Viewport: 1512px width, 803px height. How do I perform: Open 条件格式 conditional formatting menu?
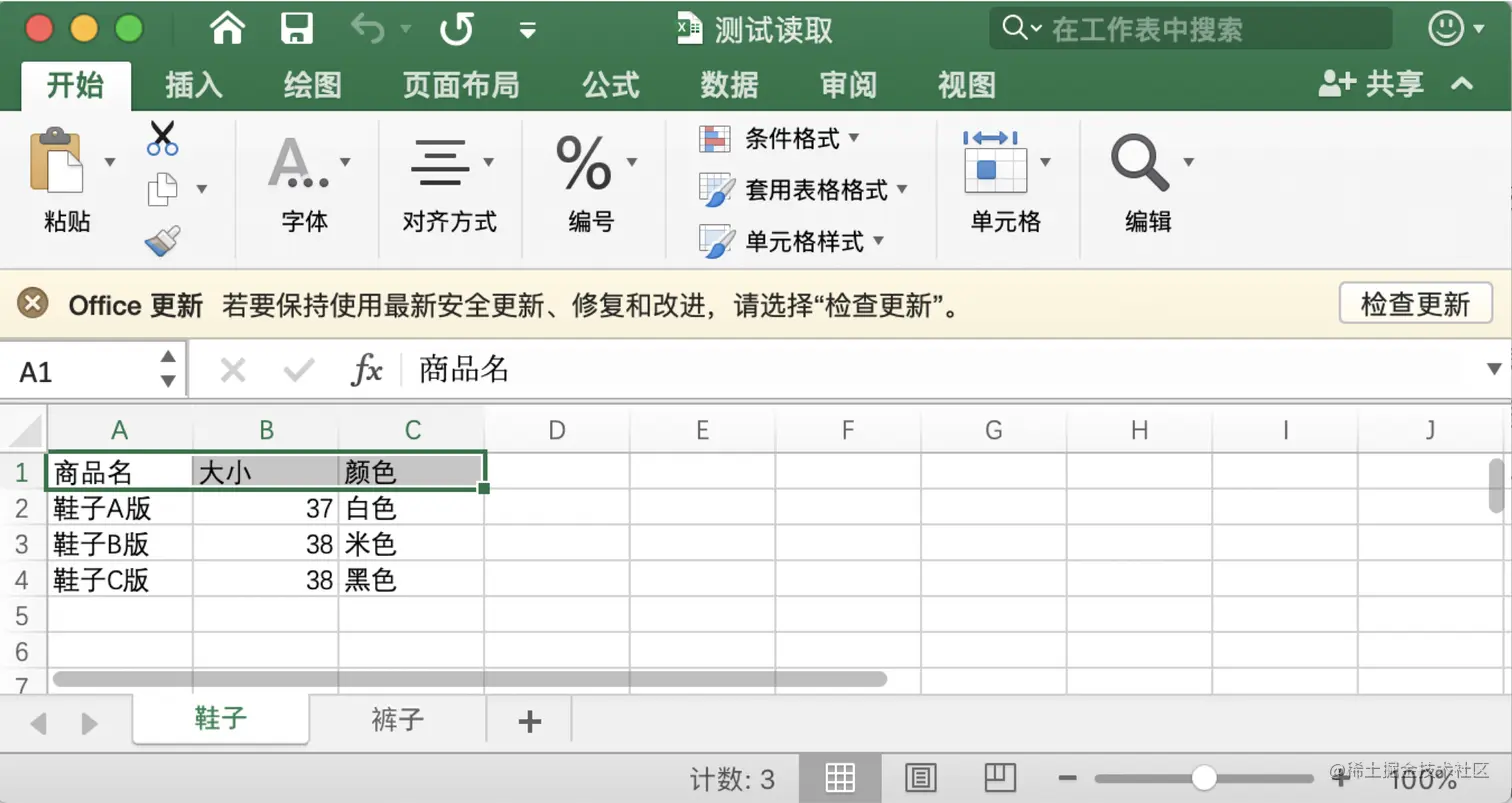779,138
